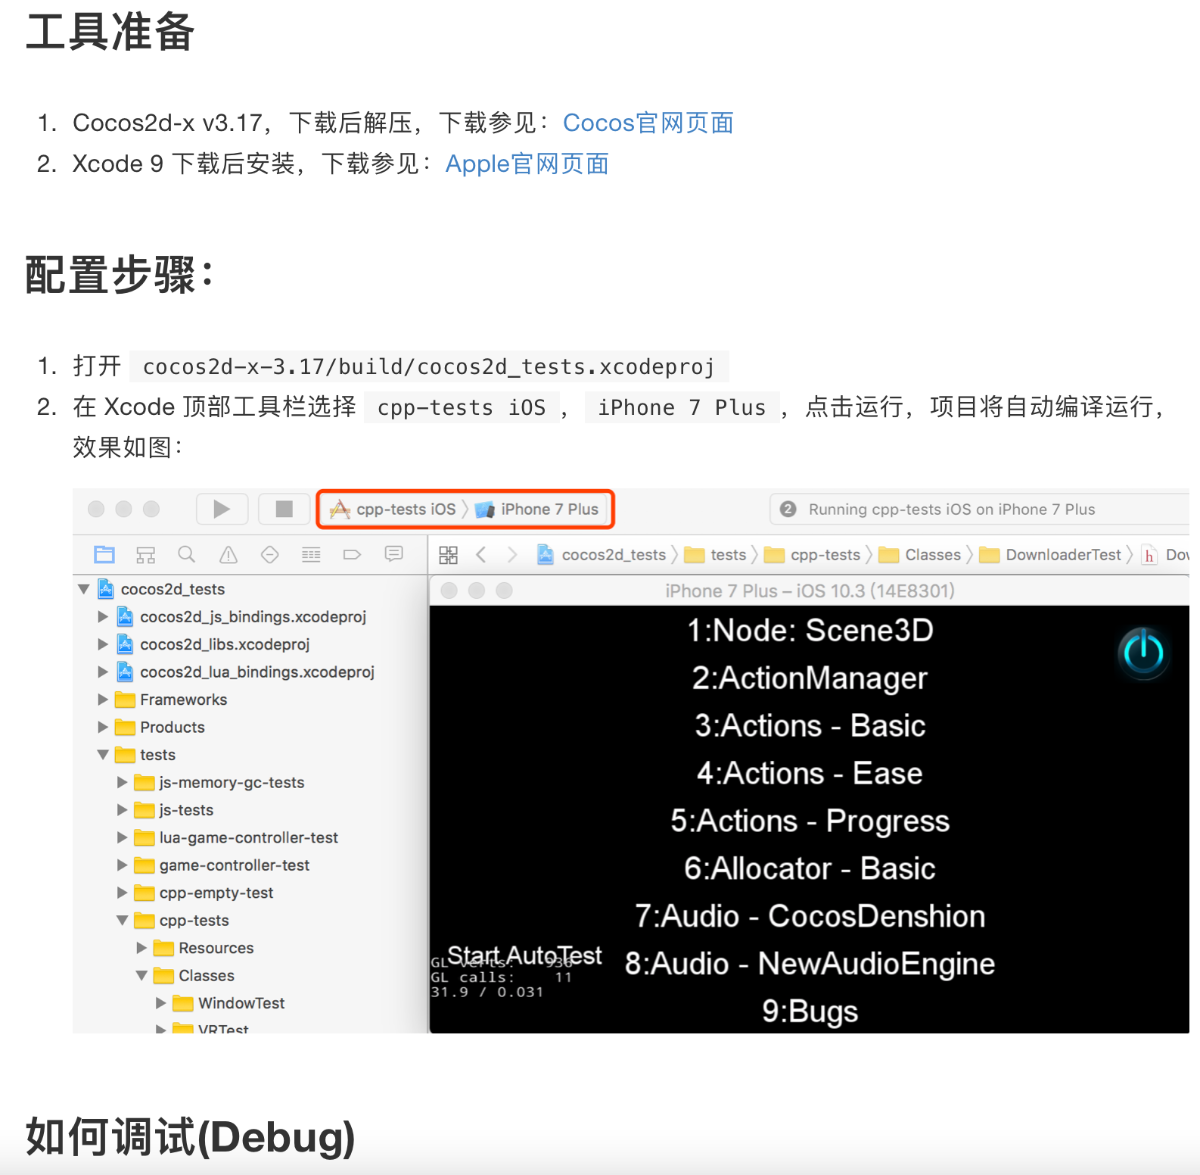The width and height of the screenshot is (1200, 1175).
Task: Open the Find navigator magnifier icon
Action: (186, 554)
